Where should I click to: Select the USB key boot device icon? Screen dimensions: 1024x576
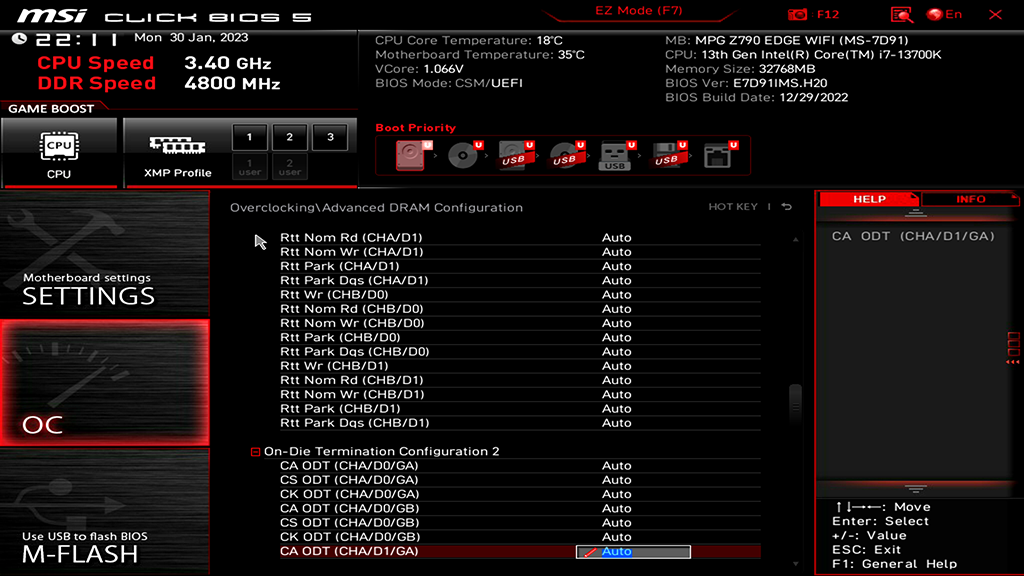pos(615,154)
